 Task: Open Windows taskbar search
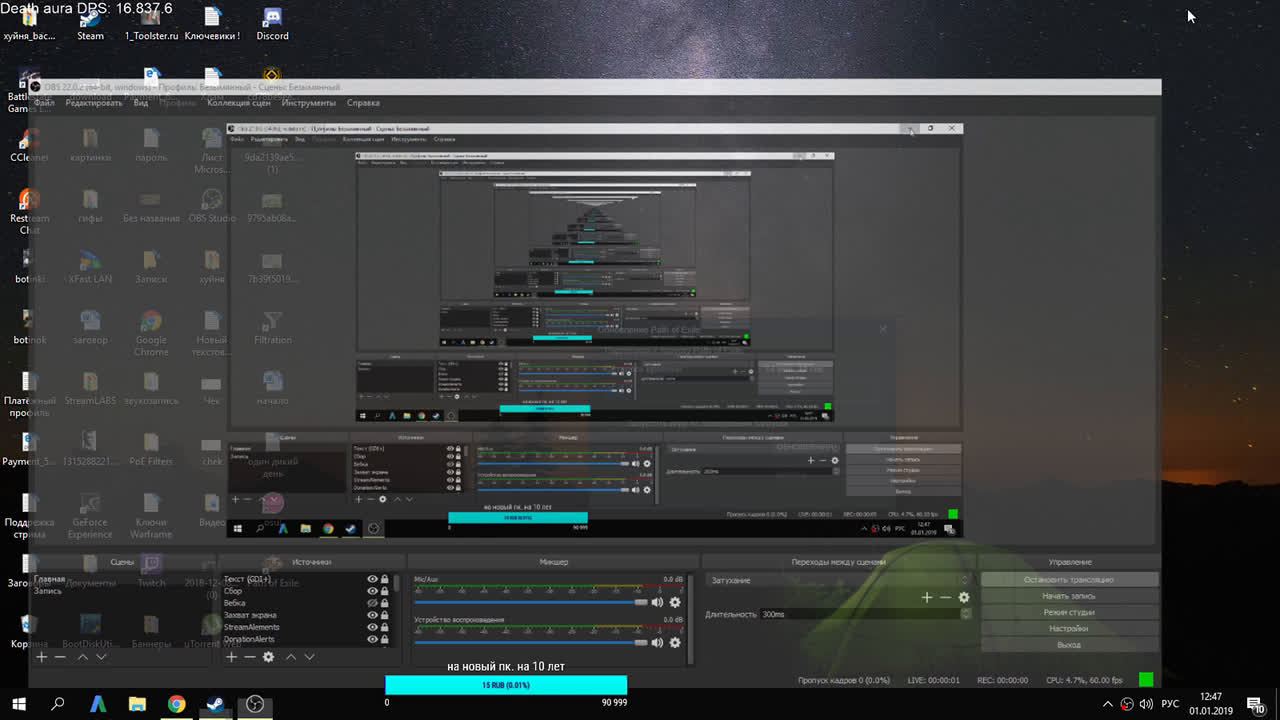(x=58, y=704)
